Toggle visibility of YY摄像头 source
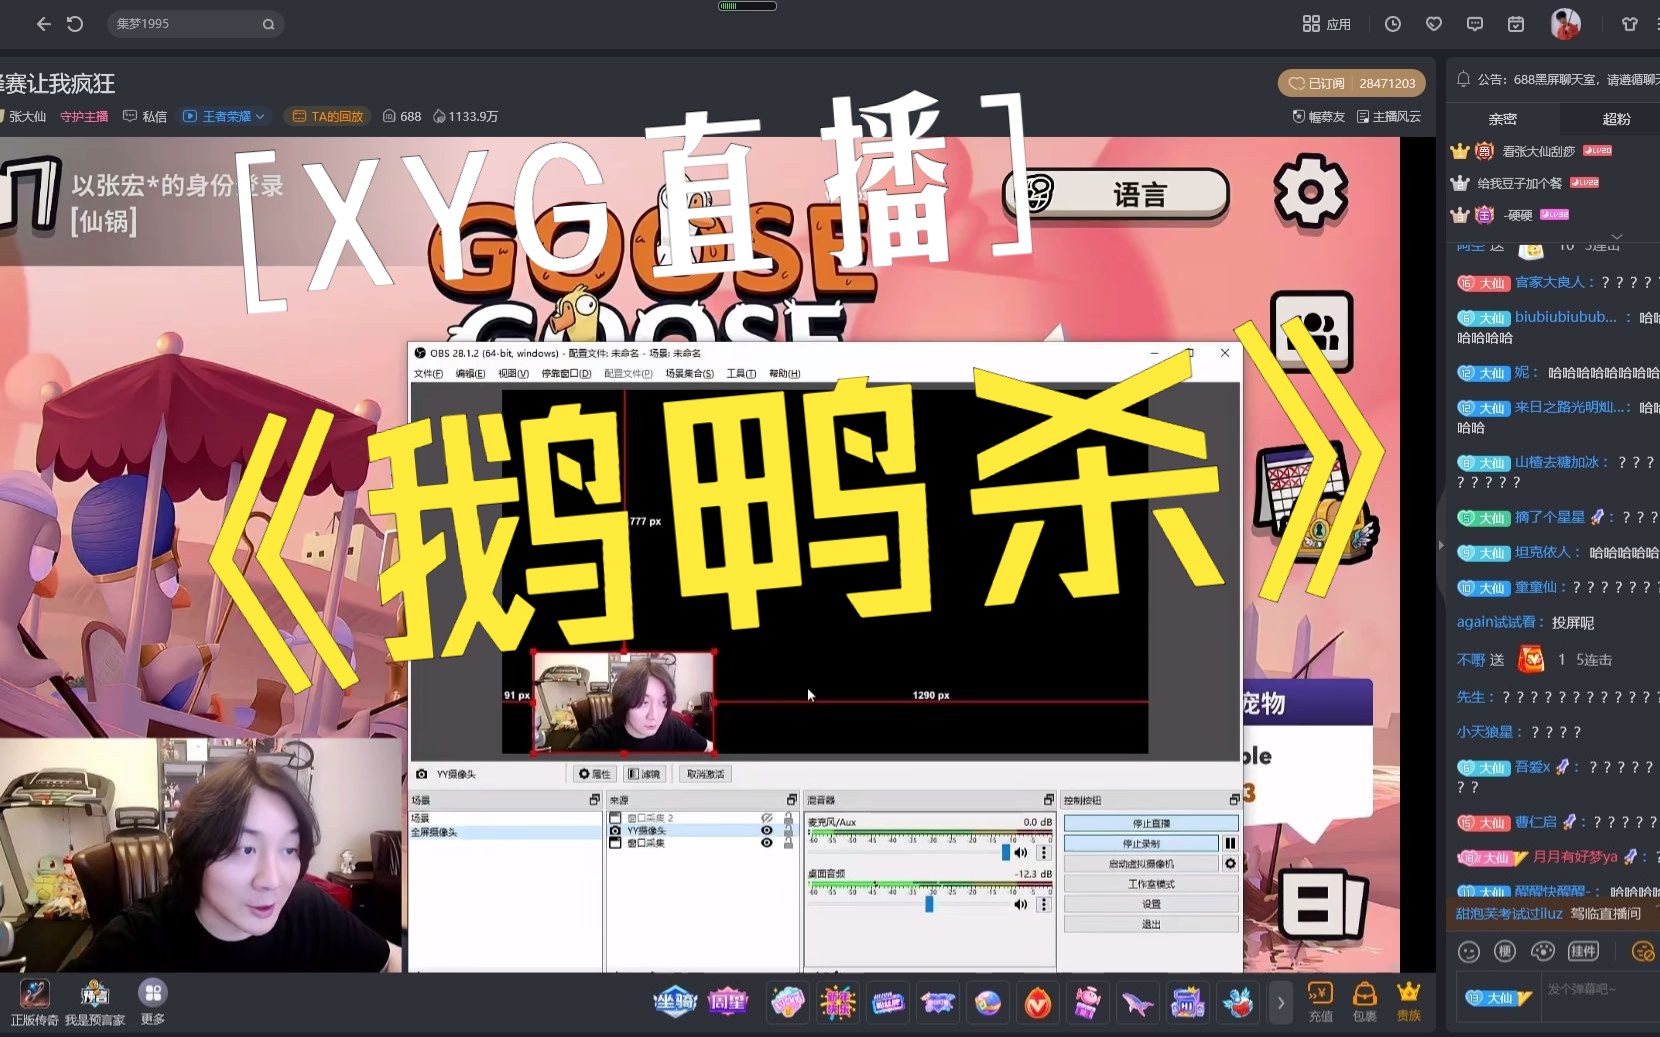 [x=767, y=831]
